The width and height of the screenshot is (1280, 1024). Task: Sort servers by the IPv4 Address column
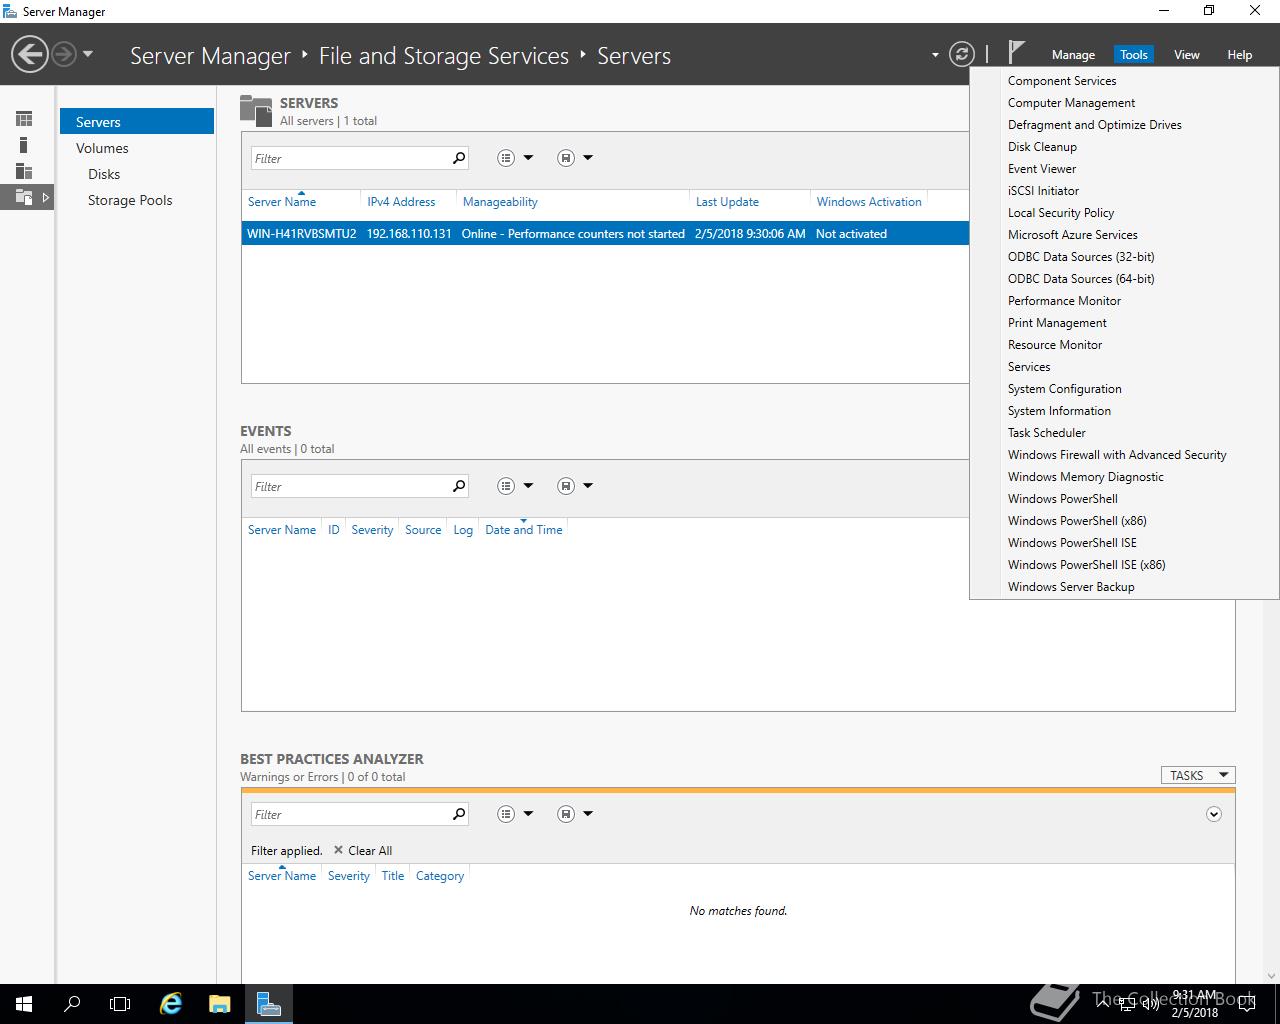401,202
